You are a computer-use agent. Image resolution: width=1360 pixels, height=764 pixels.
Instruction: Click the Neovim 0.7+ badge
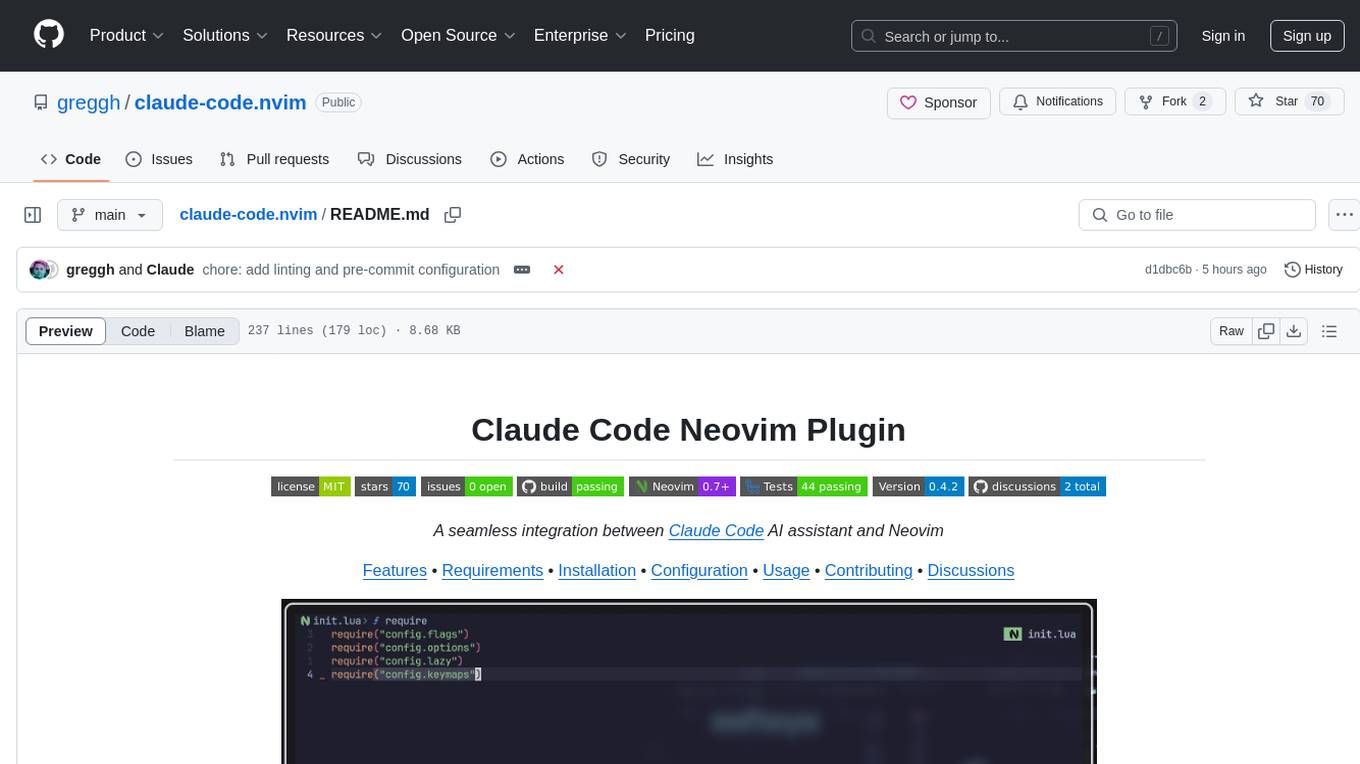(682, 487)
